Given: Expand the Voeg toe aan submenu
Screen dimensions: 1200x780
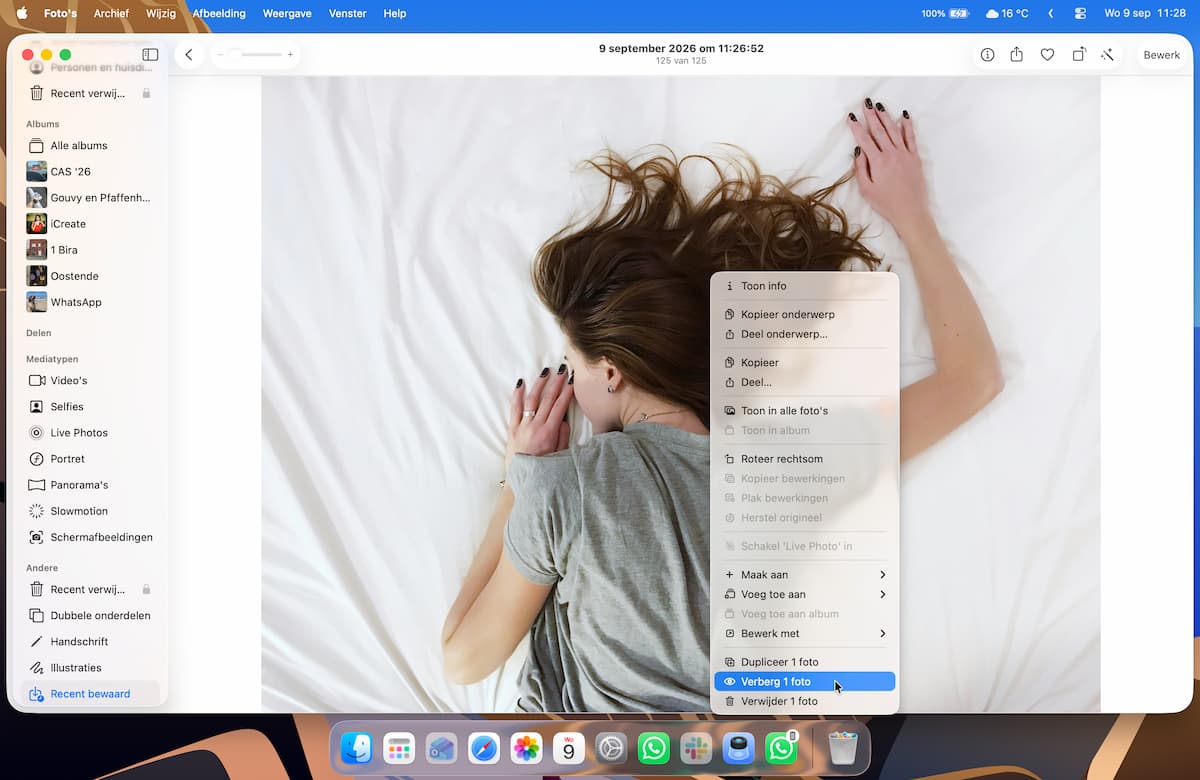Looking at the screenshot, I should 804,594.
